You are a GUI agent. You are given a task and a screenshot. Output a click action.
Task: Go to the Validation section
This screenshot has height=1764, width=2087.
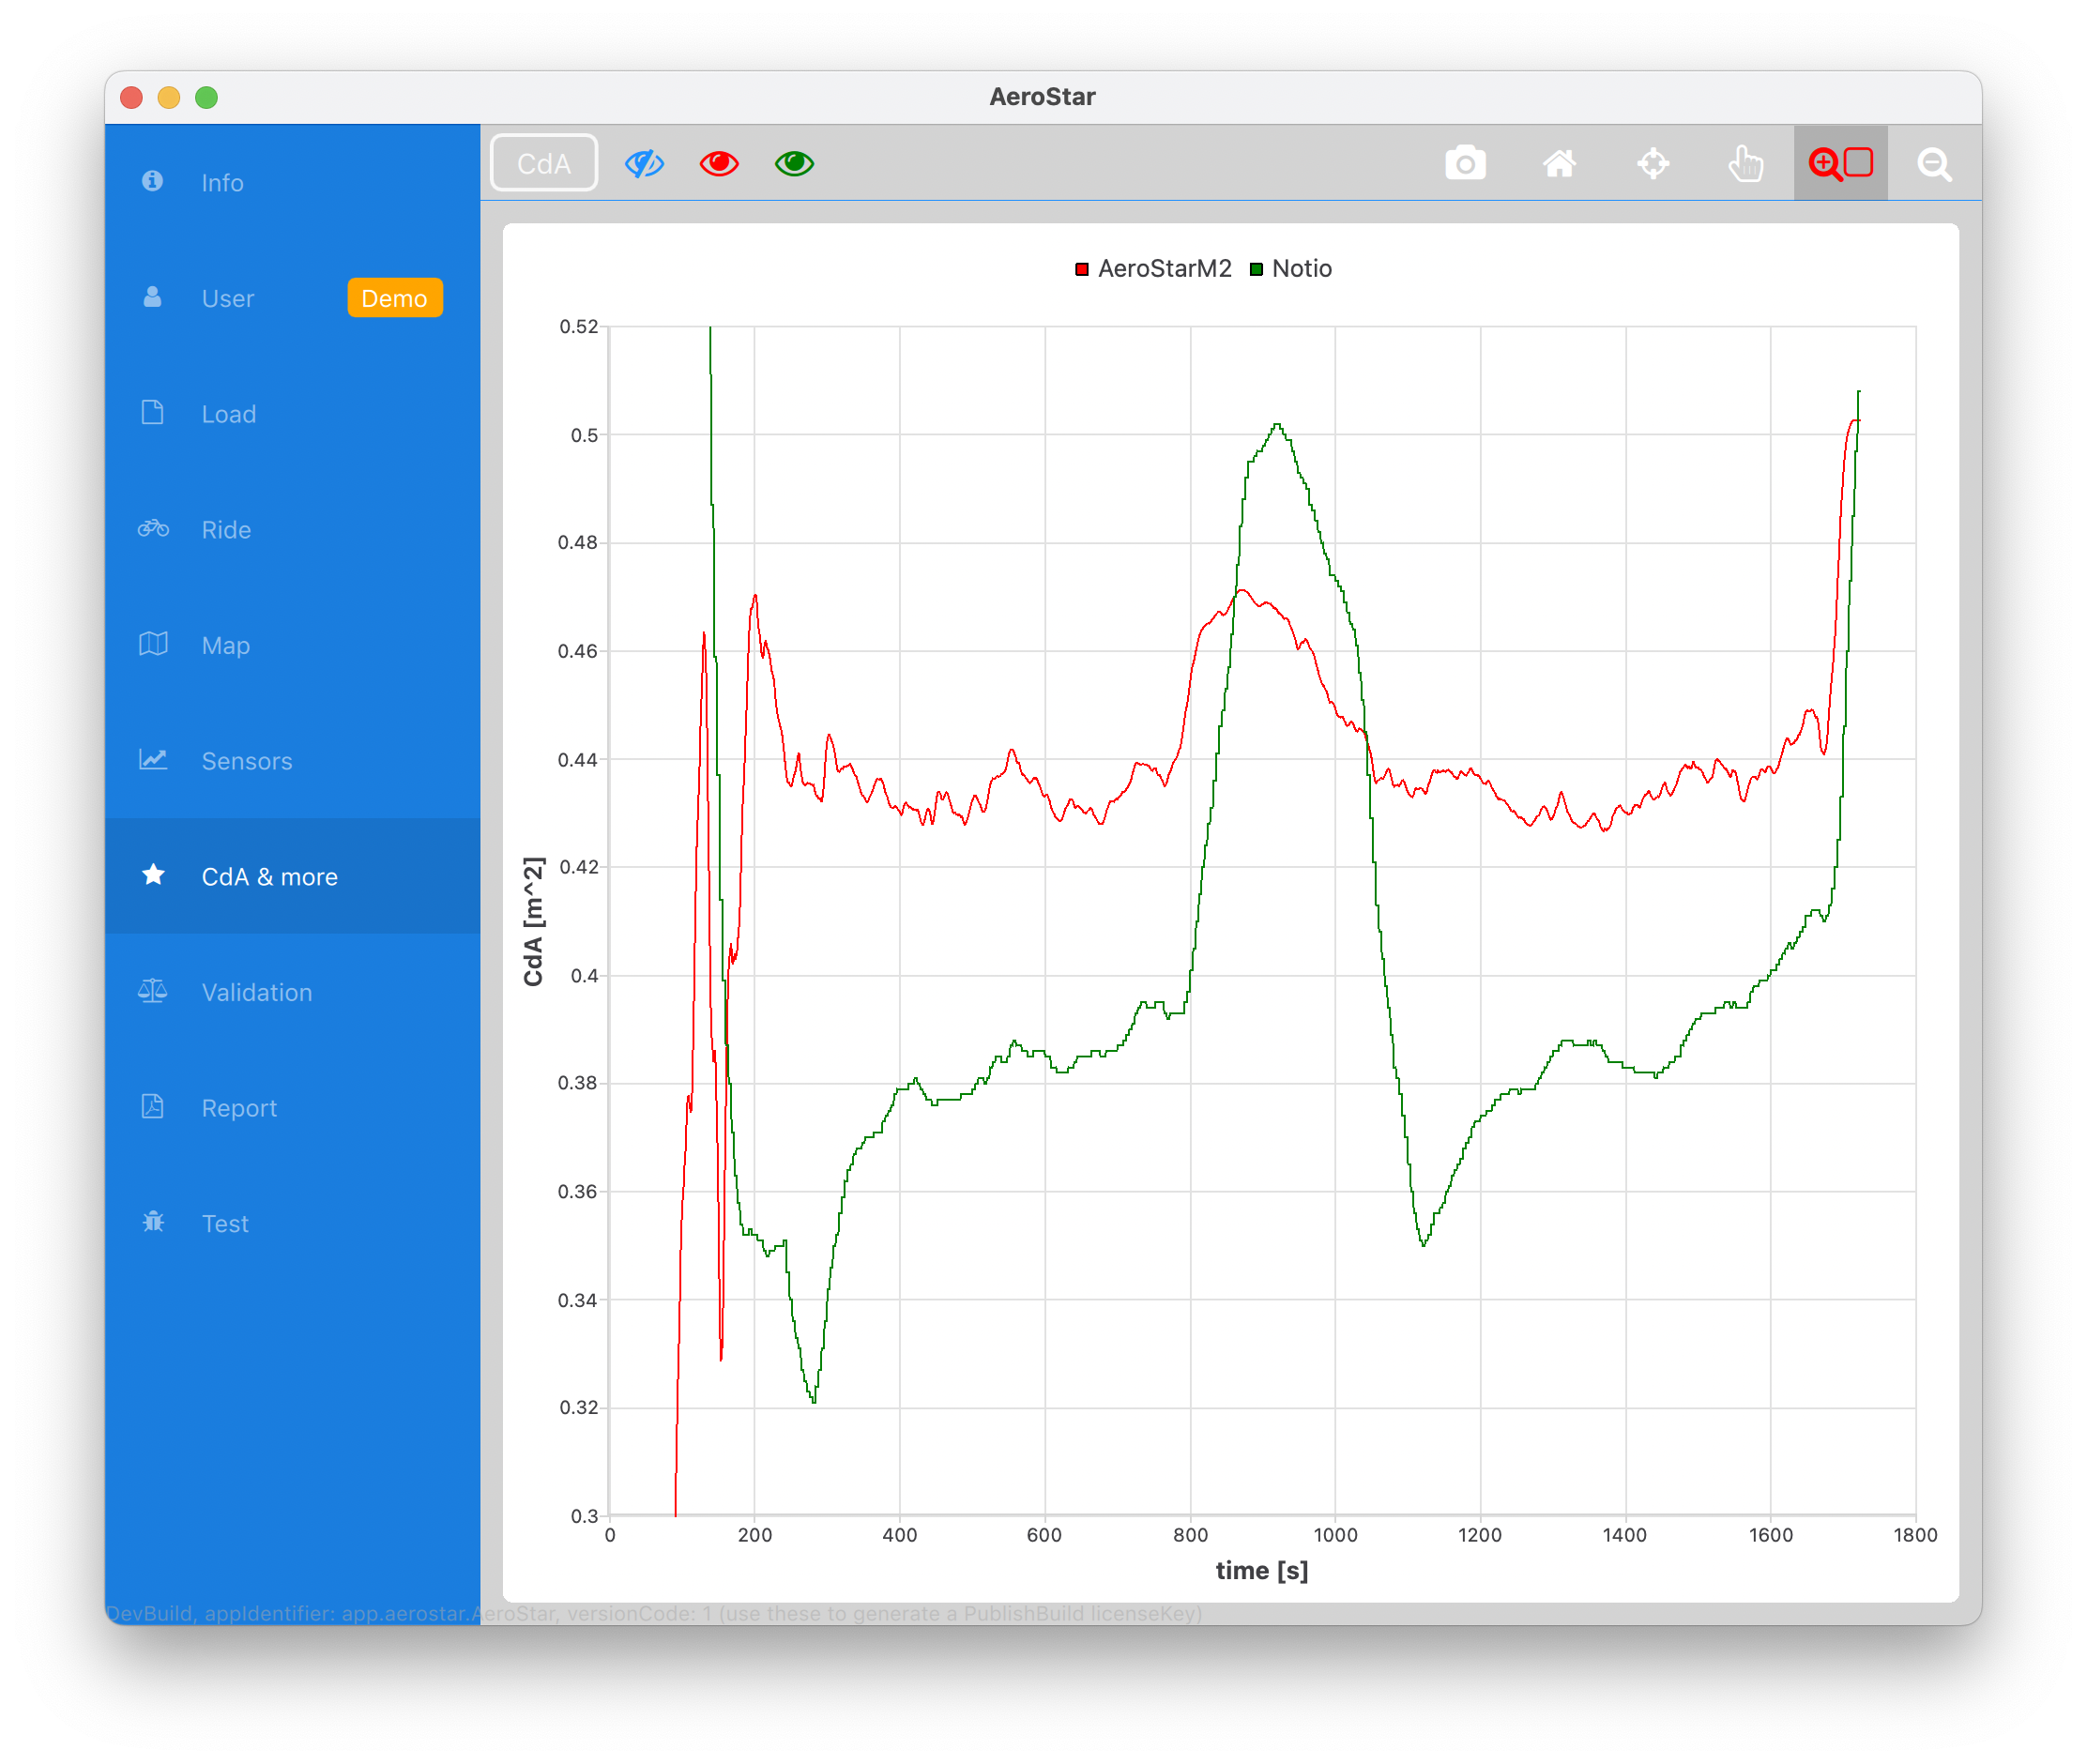point(256,992)
